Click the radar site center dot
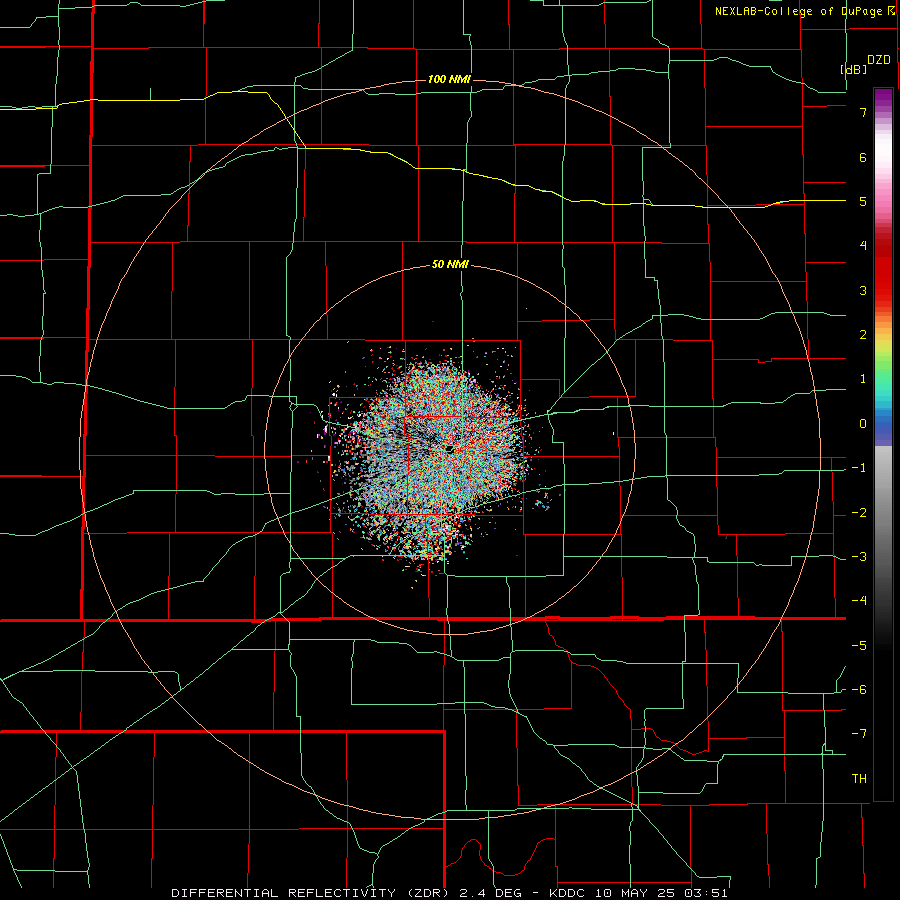900x900 pixels. [x=449, y=449]
